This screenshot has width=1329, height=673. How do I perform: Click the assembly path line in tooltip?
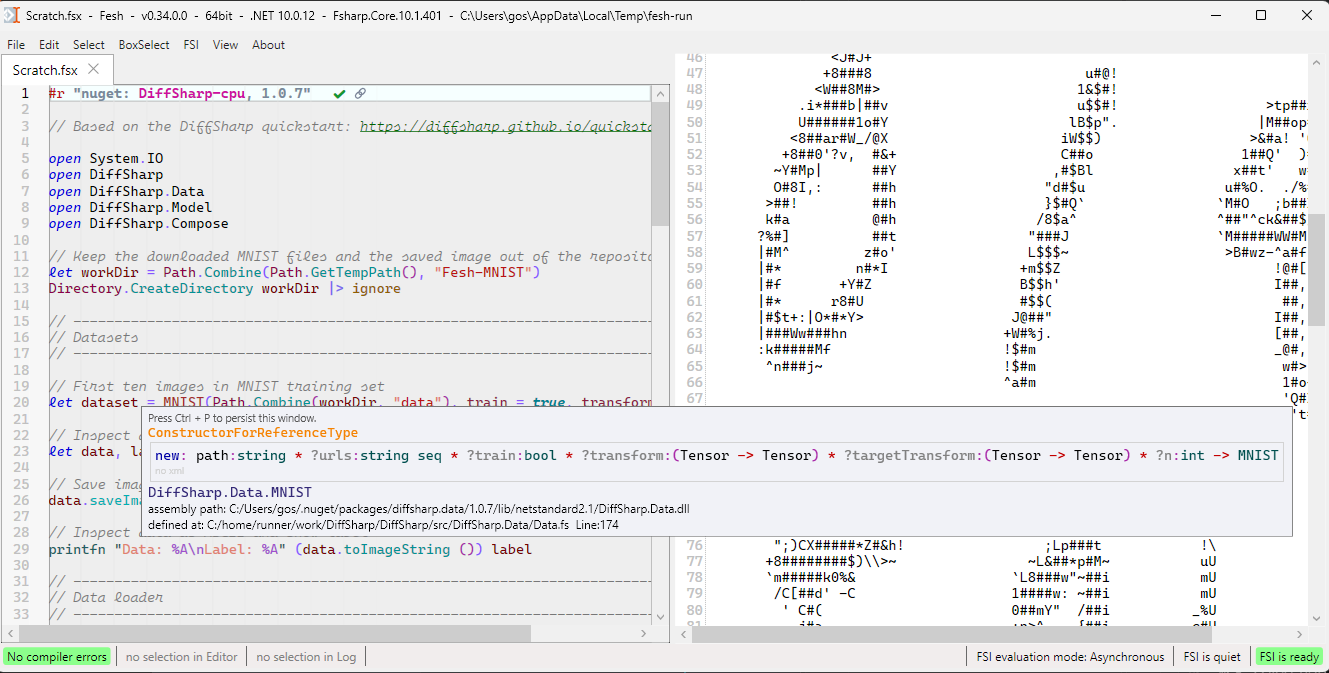(419, 509)
